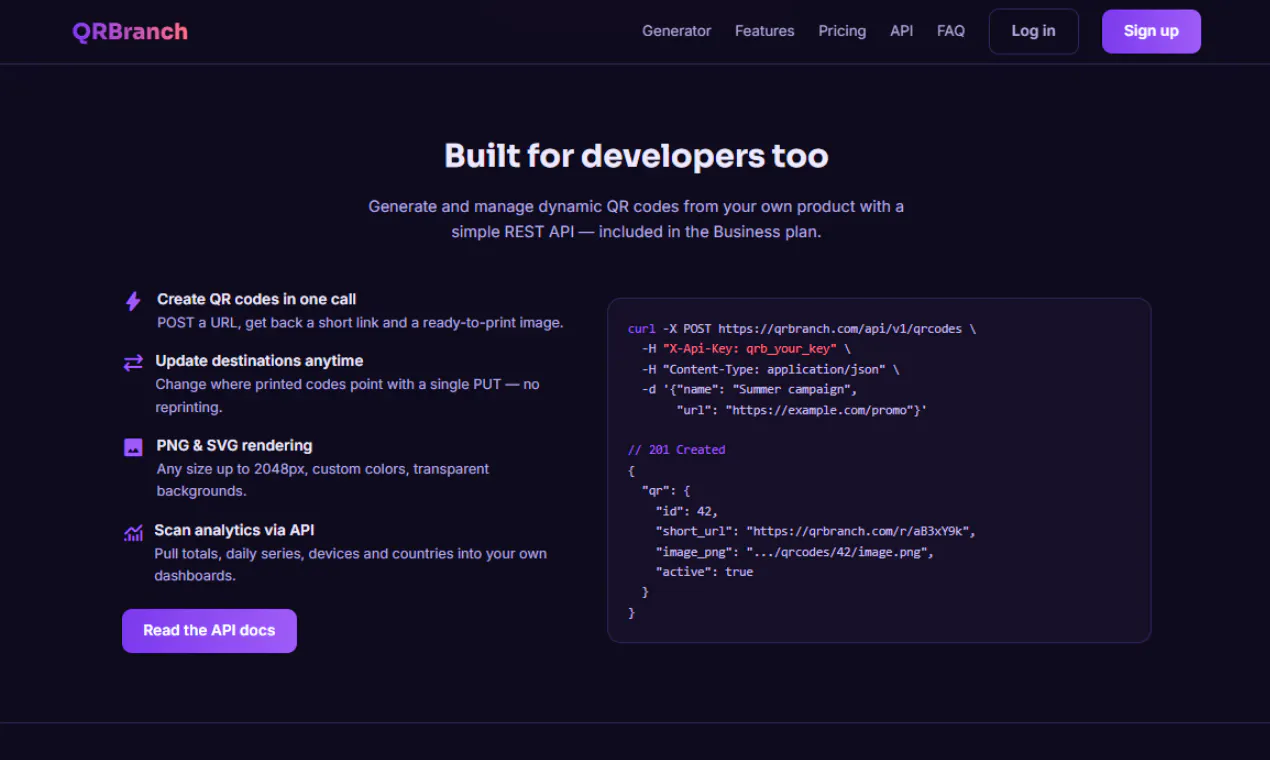
Task: Click the QRBranch logo
Action: point(130,31)
